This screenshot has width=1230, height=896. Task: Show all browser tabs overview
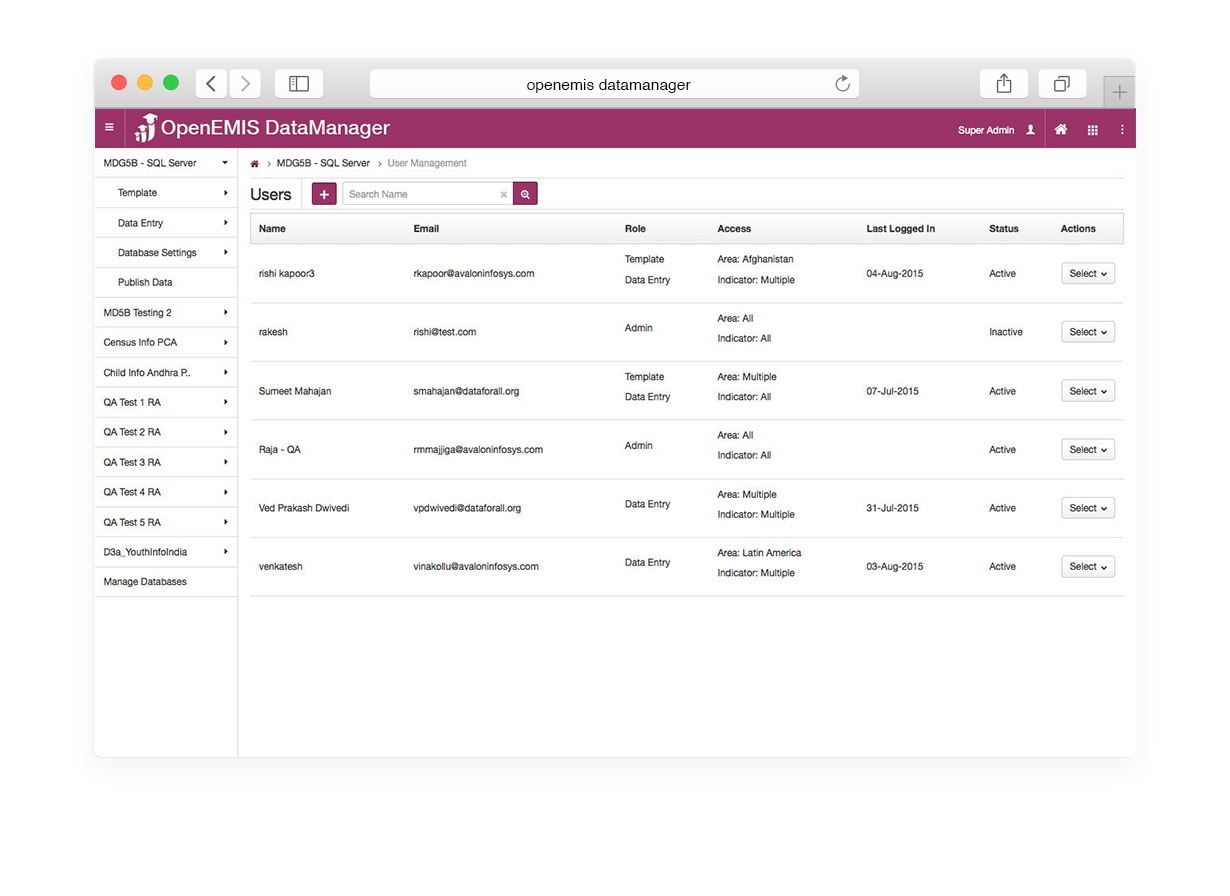[x=1062, y=84]
